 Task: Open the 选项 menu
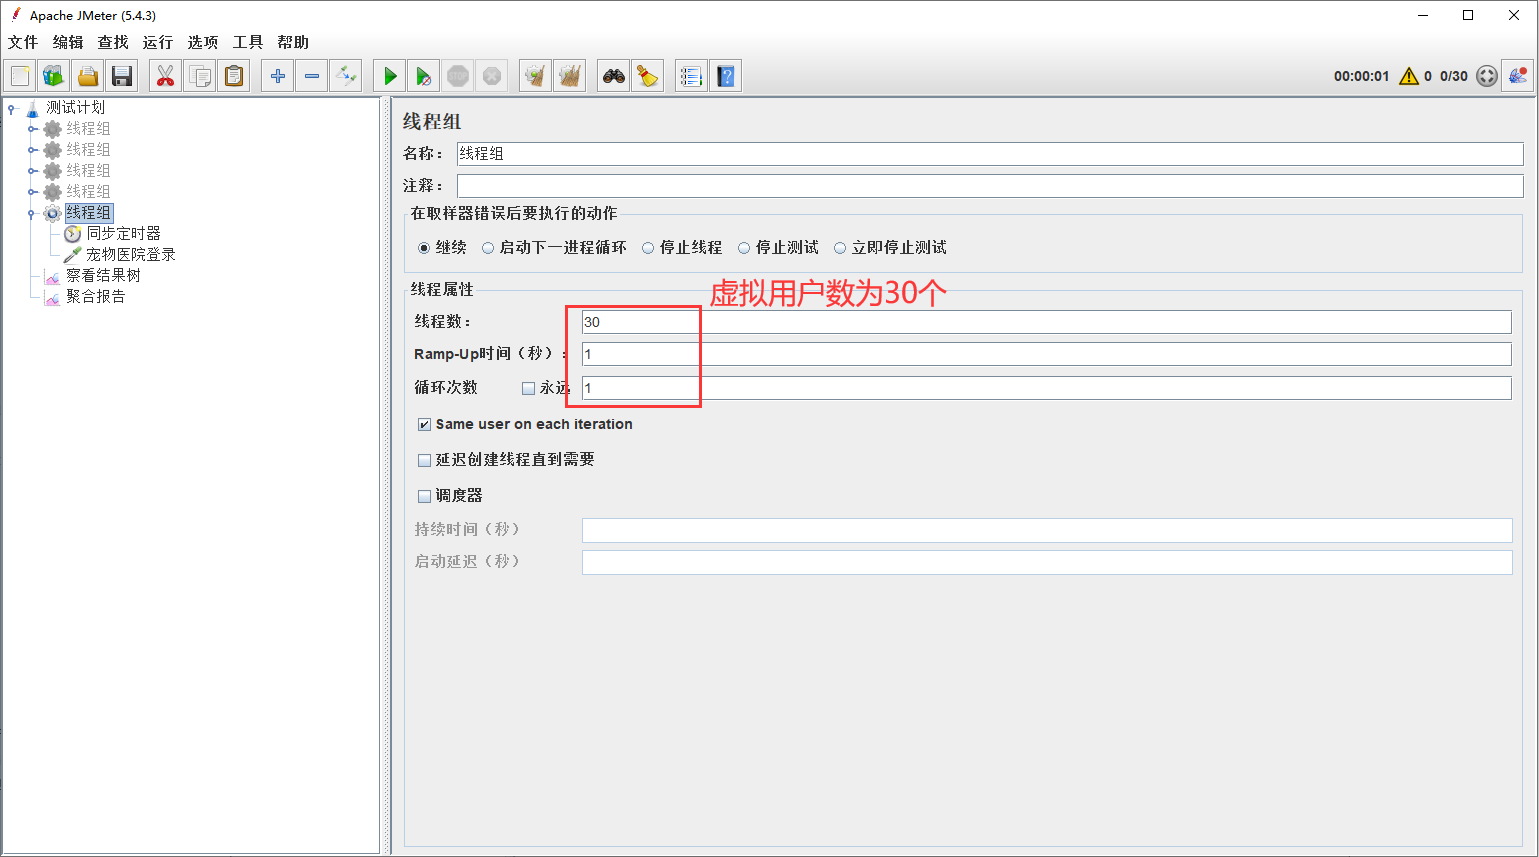tap(202, 42)
